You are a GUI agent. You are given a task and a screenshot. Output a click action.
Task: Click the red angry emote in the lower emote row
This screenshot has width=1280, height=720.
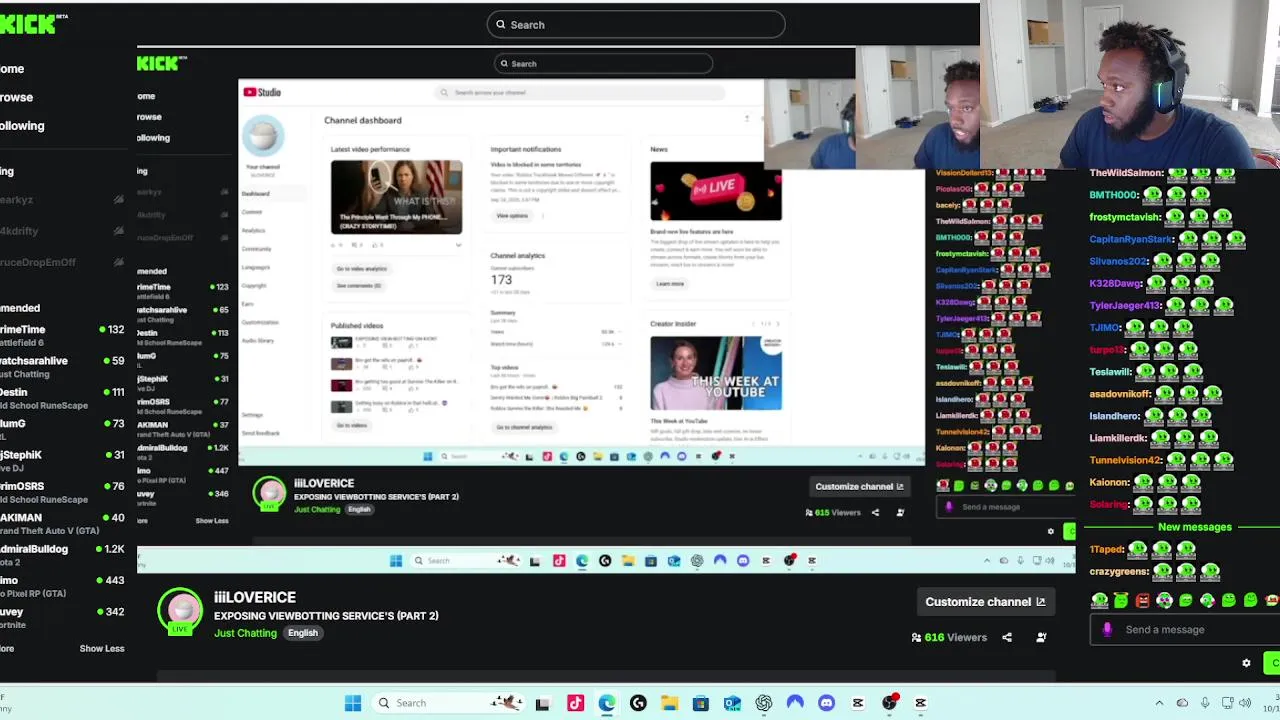[1143, 600]
